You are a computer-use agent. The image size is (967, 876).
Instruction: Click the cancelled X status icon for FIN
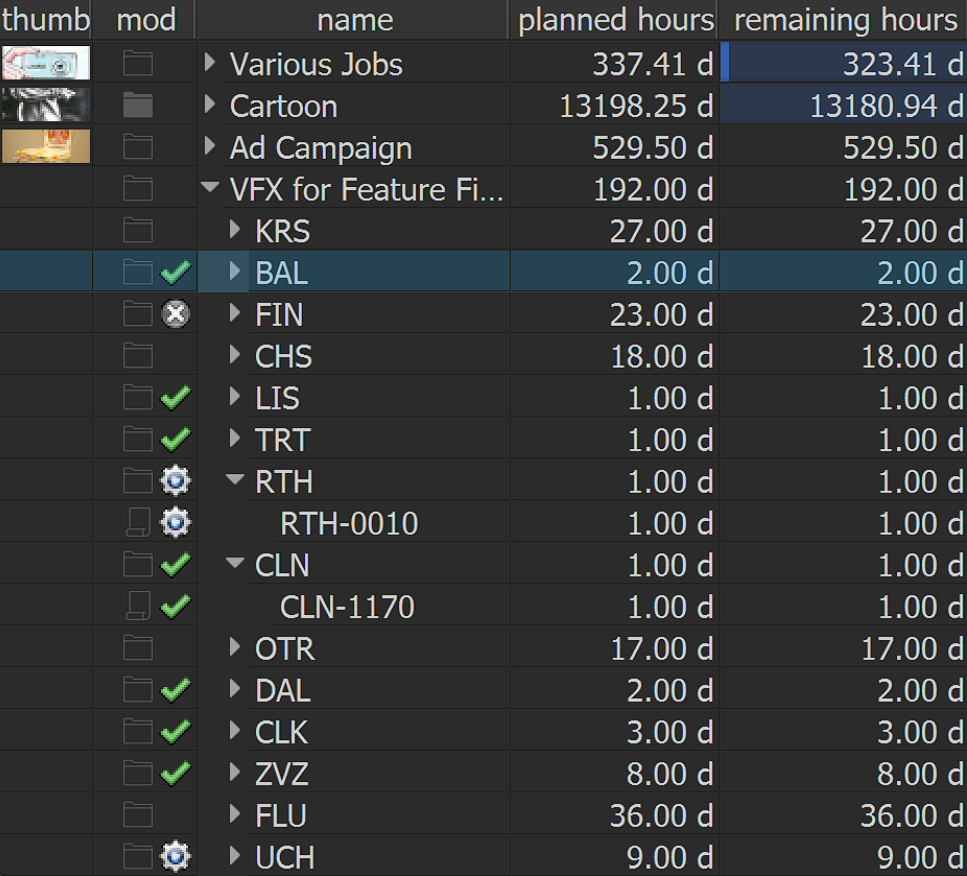coord(176,314)
